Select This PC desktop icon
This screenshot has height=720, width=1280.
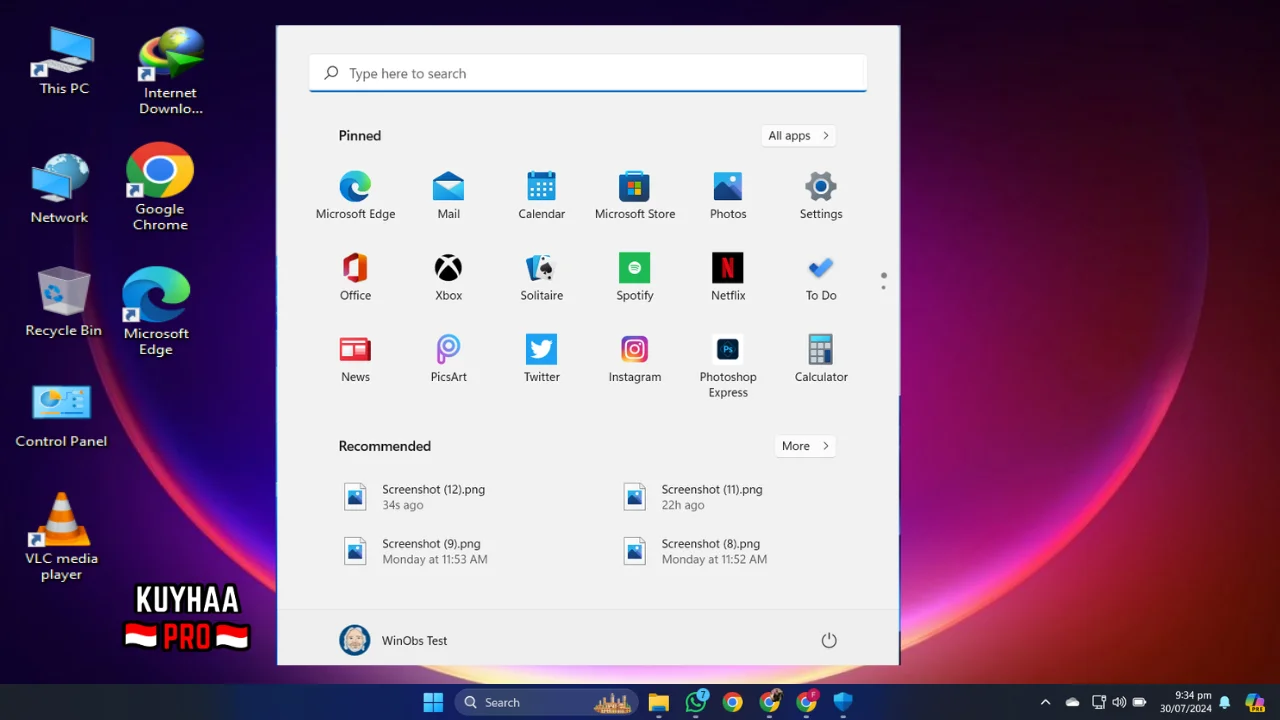(x=64, y=62)
